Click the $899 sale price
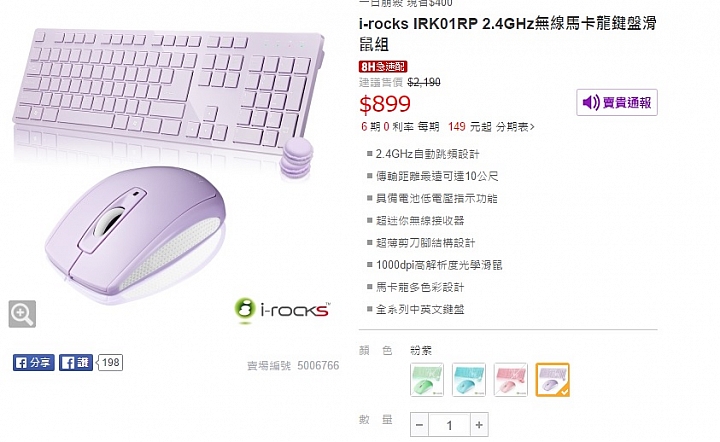This screenshot has height=442, width=720. pos(385,104)
